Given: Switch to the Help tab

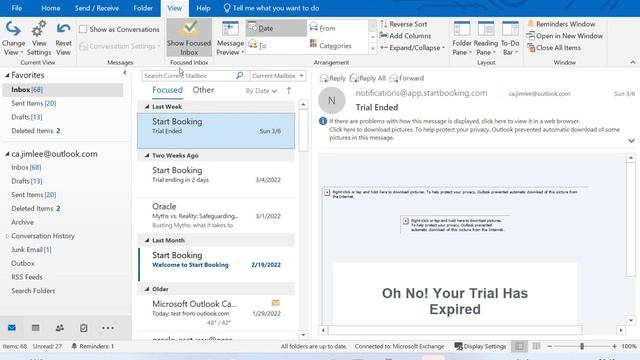Looking at the screenshot, I should coord(203,8).
